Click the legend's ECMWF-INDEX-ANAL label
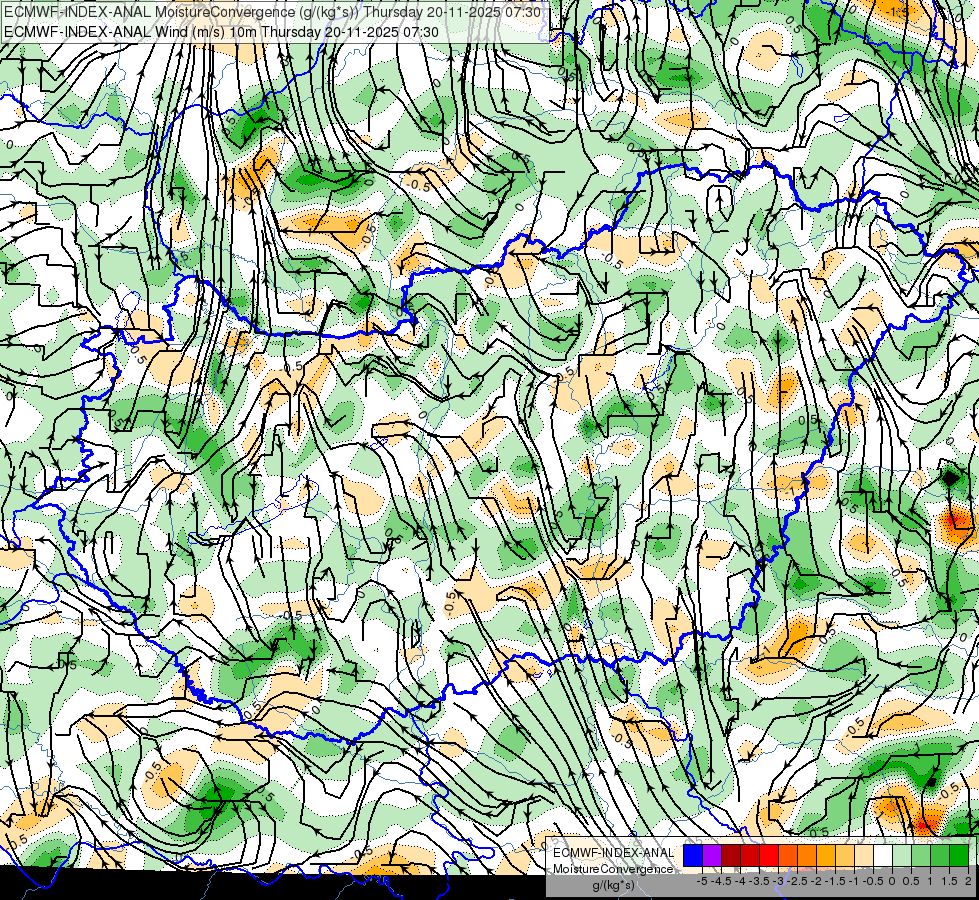 click(x=613, y=853)
